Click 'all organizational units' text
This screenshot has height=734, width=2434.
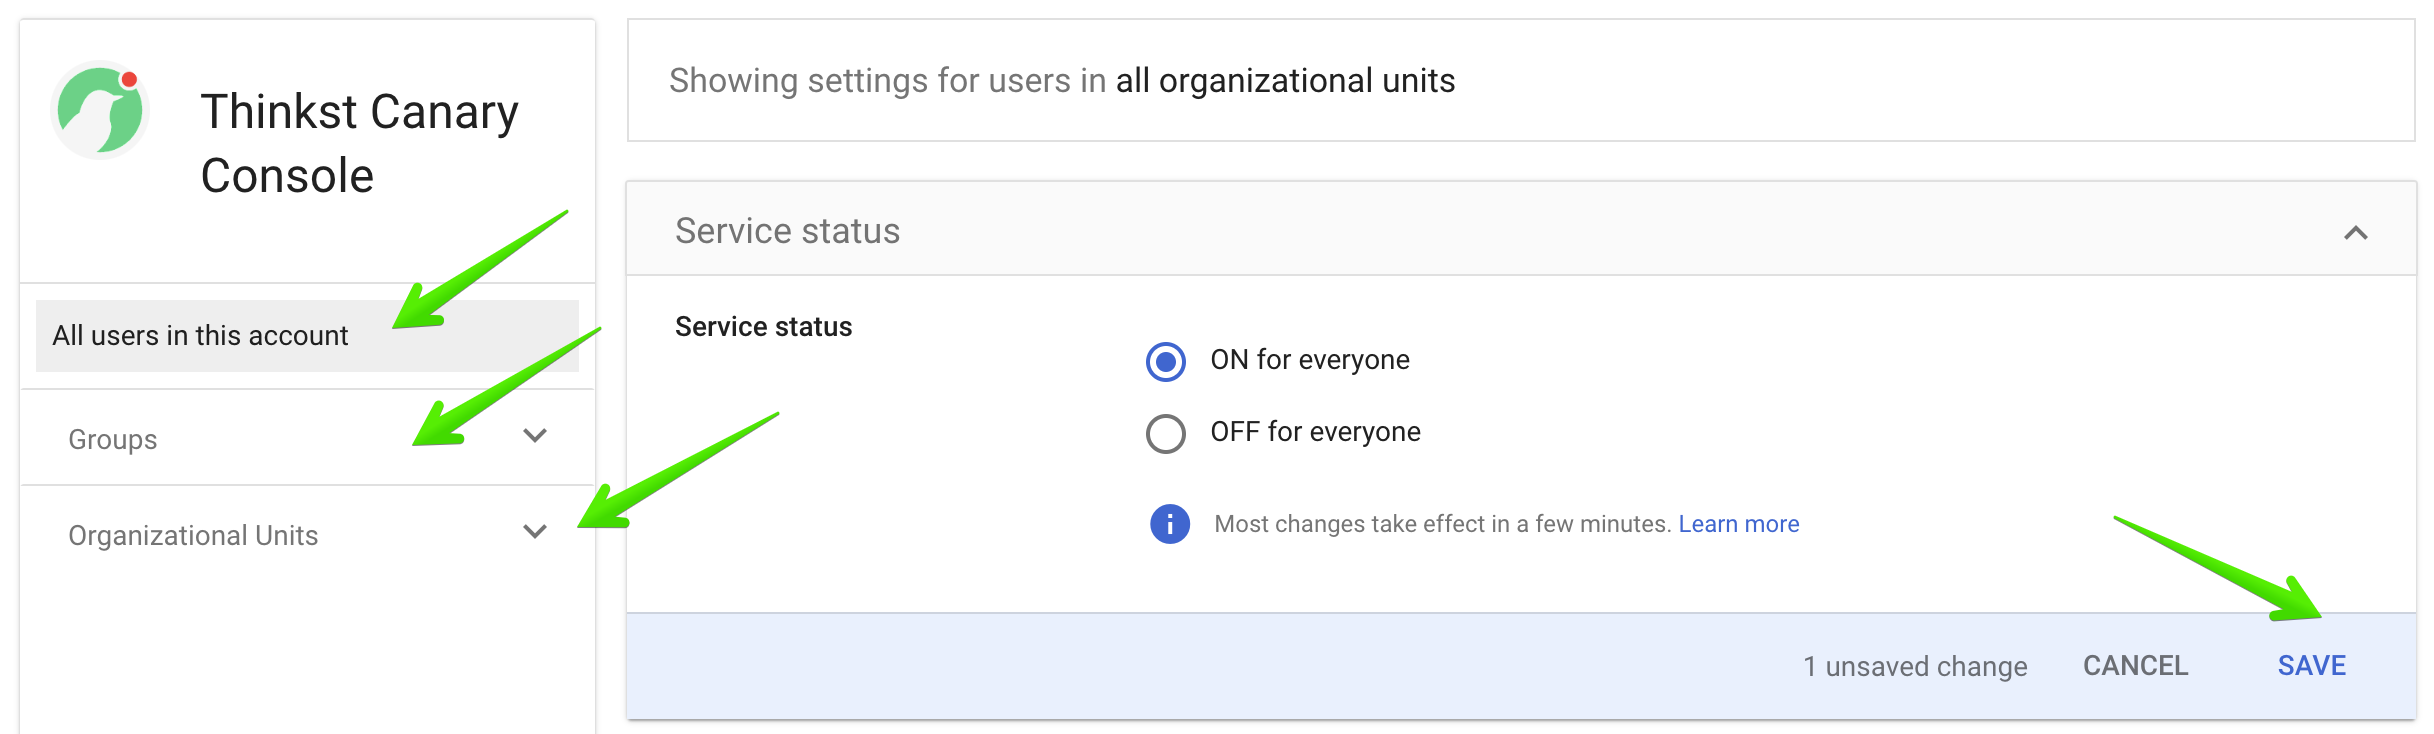[1285, 80]
